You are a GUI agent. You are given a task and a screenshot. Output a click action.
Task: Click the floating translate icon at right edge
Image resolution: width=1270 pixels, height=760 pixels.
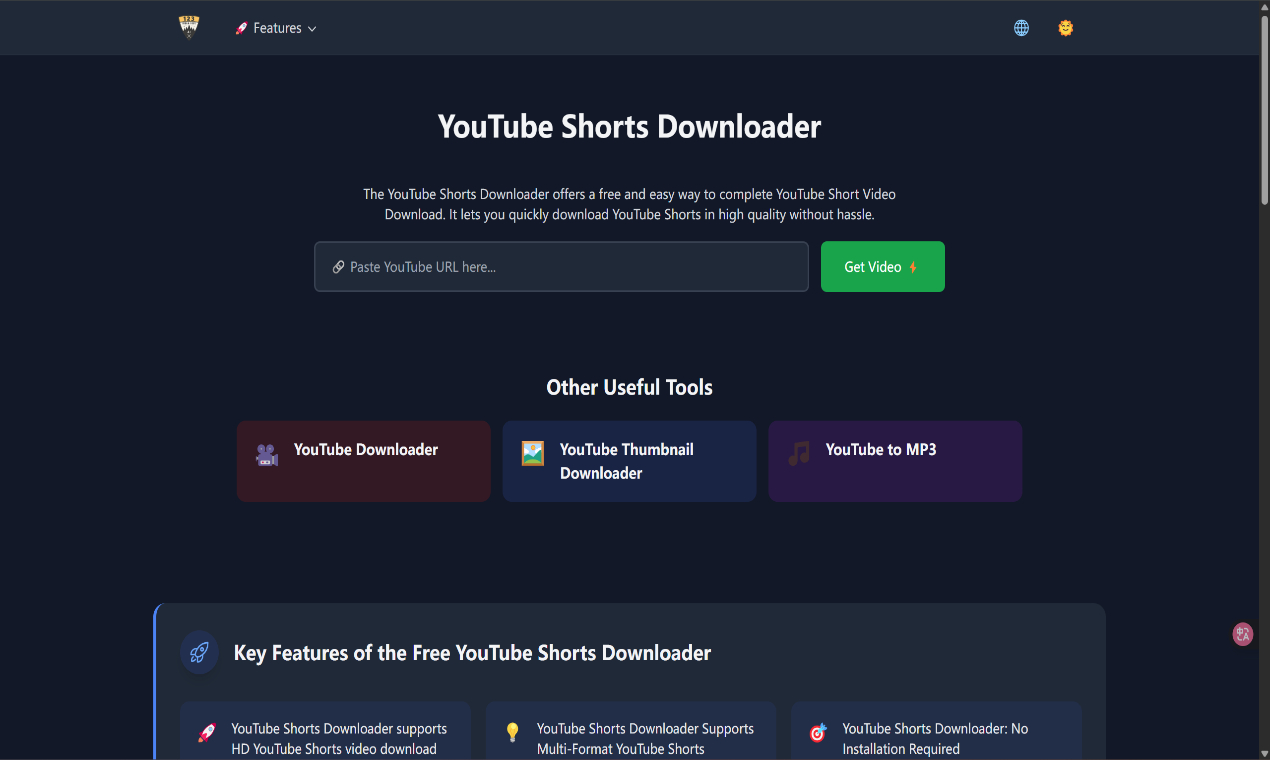click(1243, 634)
